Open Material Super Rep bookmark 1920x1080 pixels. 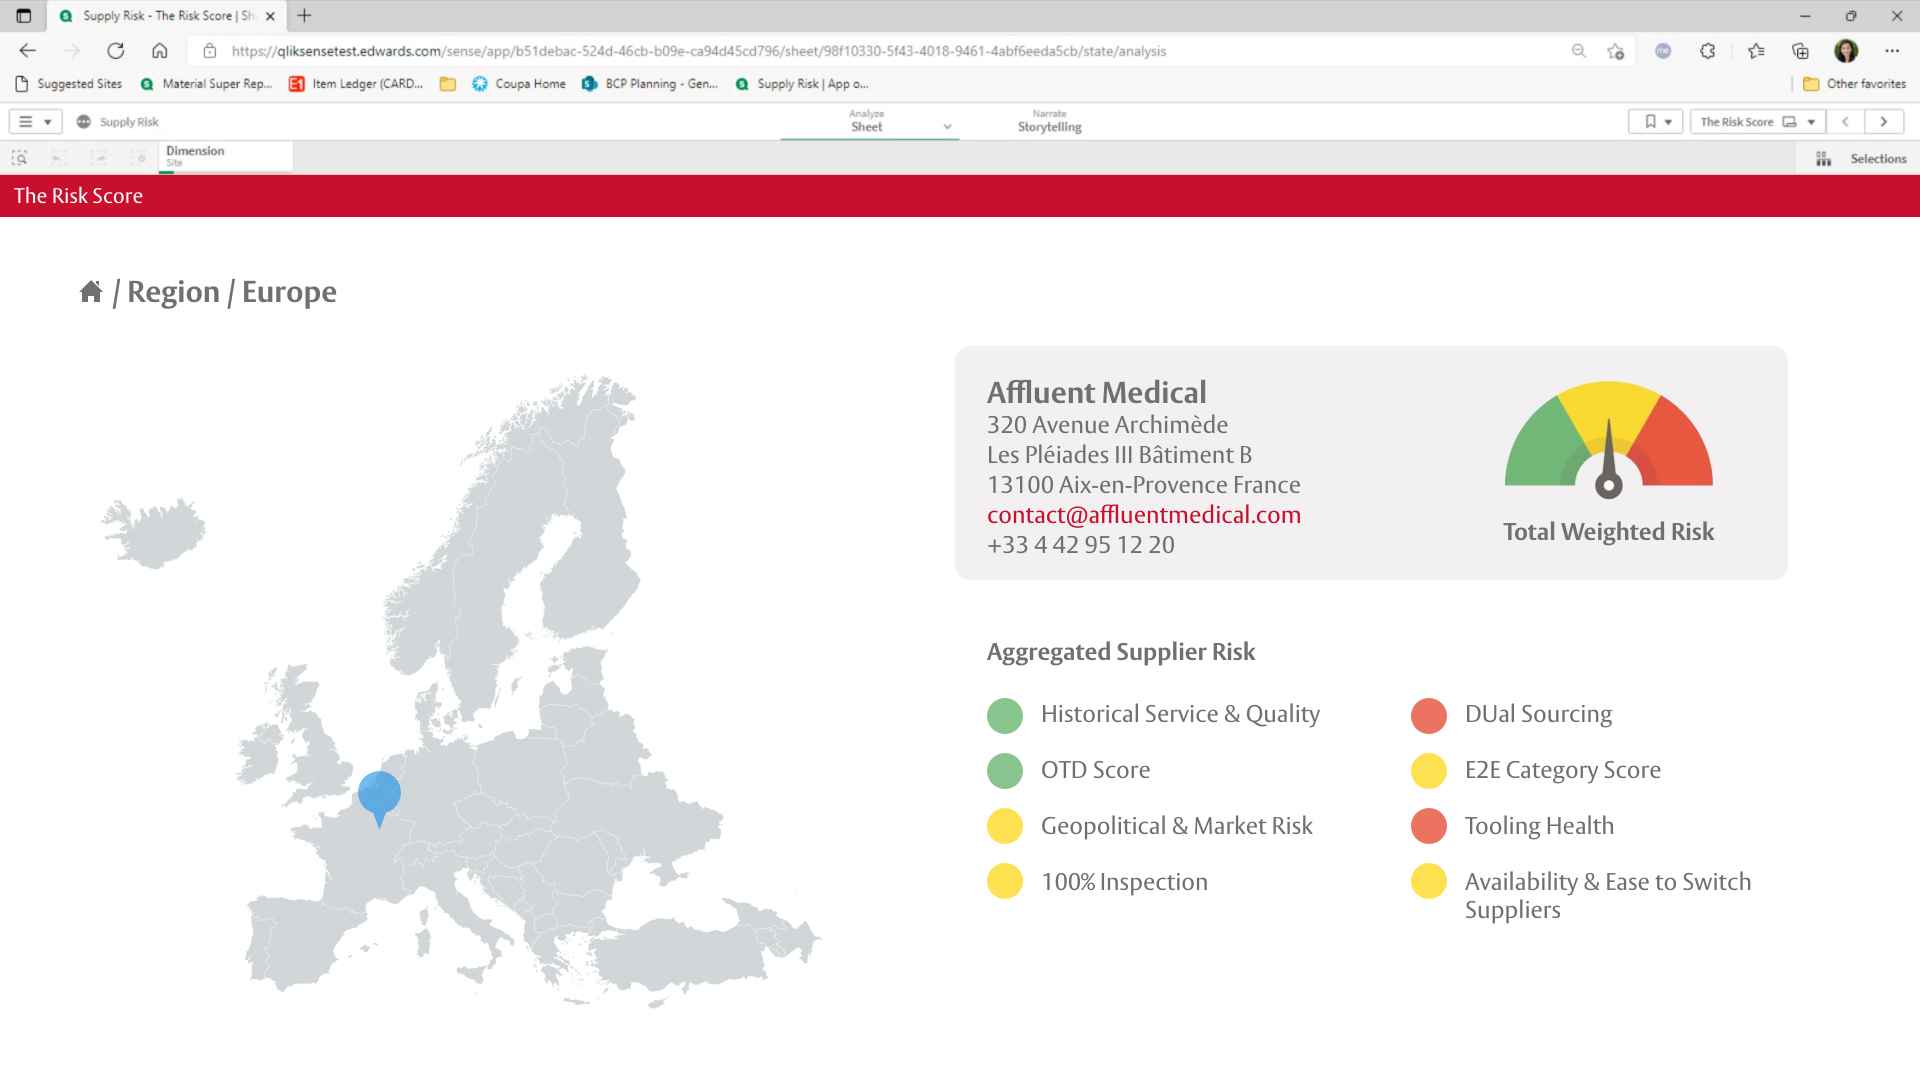207,84
